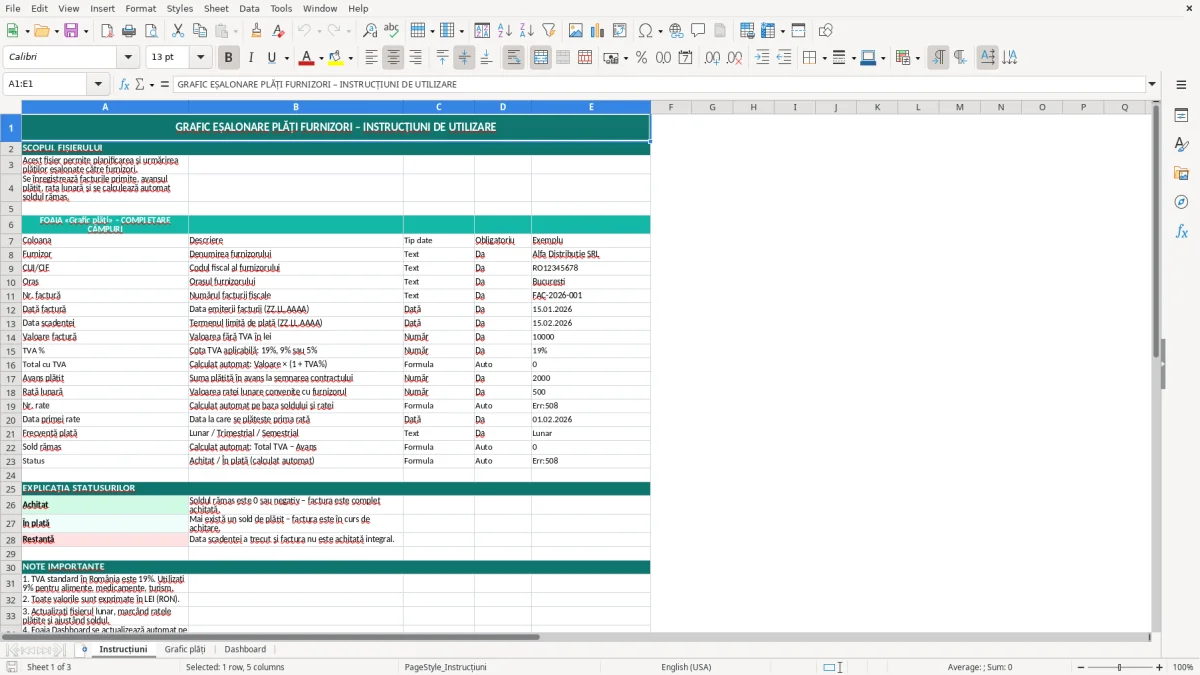1200x675 pixels.
Task: Toggle Merge and Center Cells
Action: coord(541,58)
